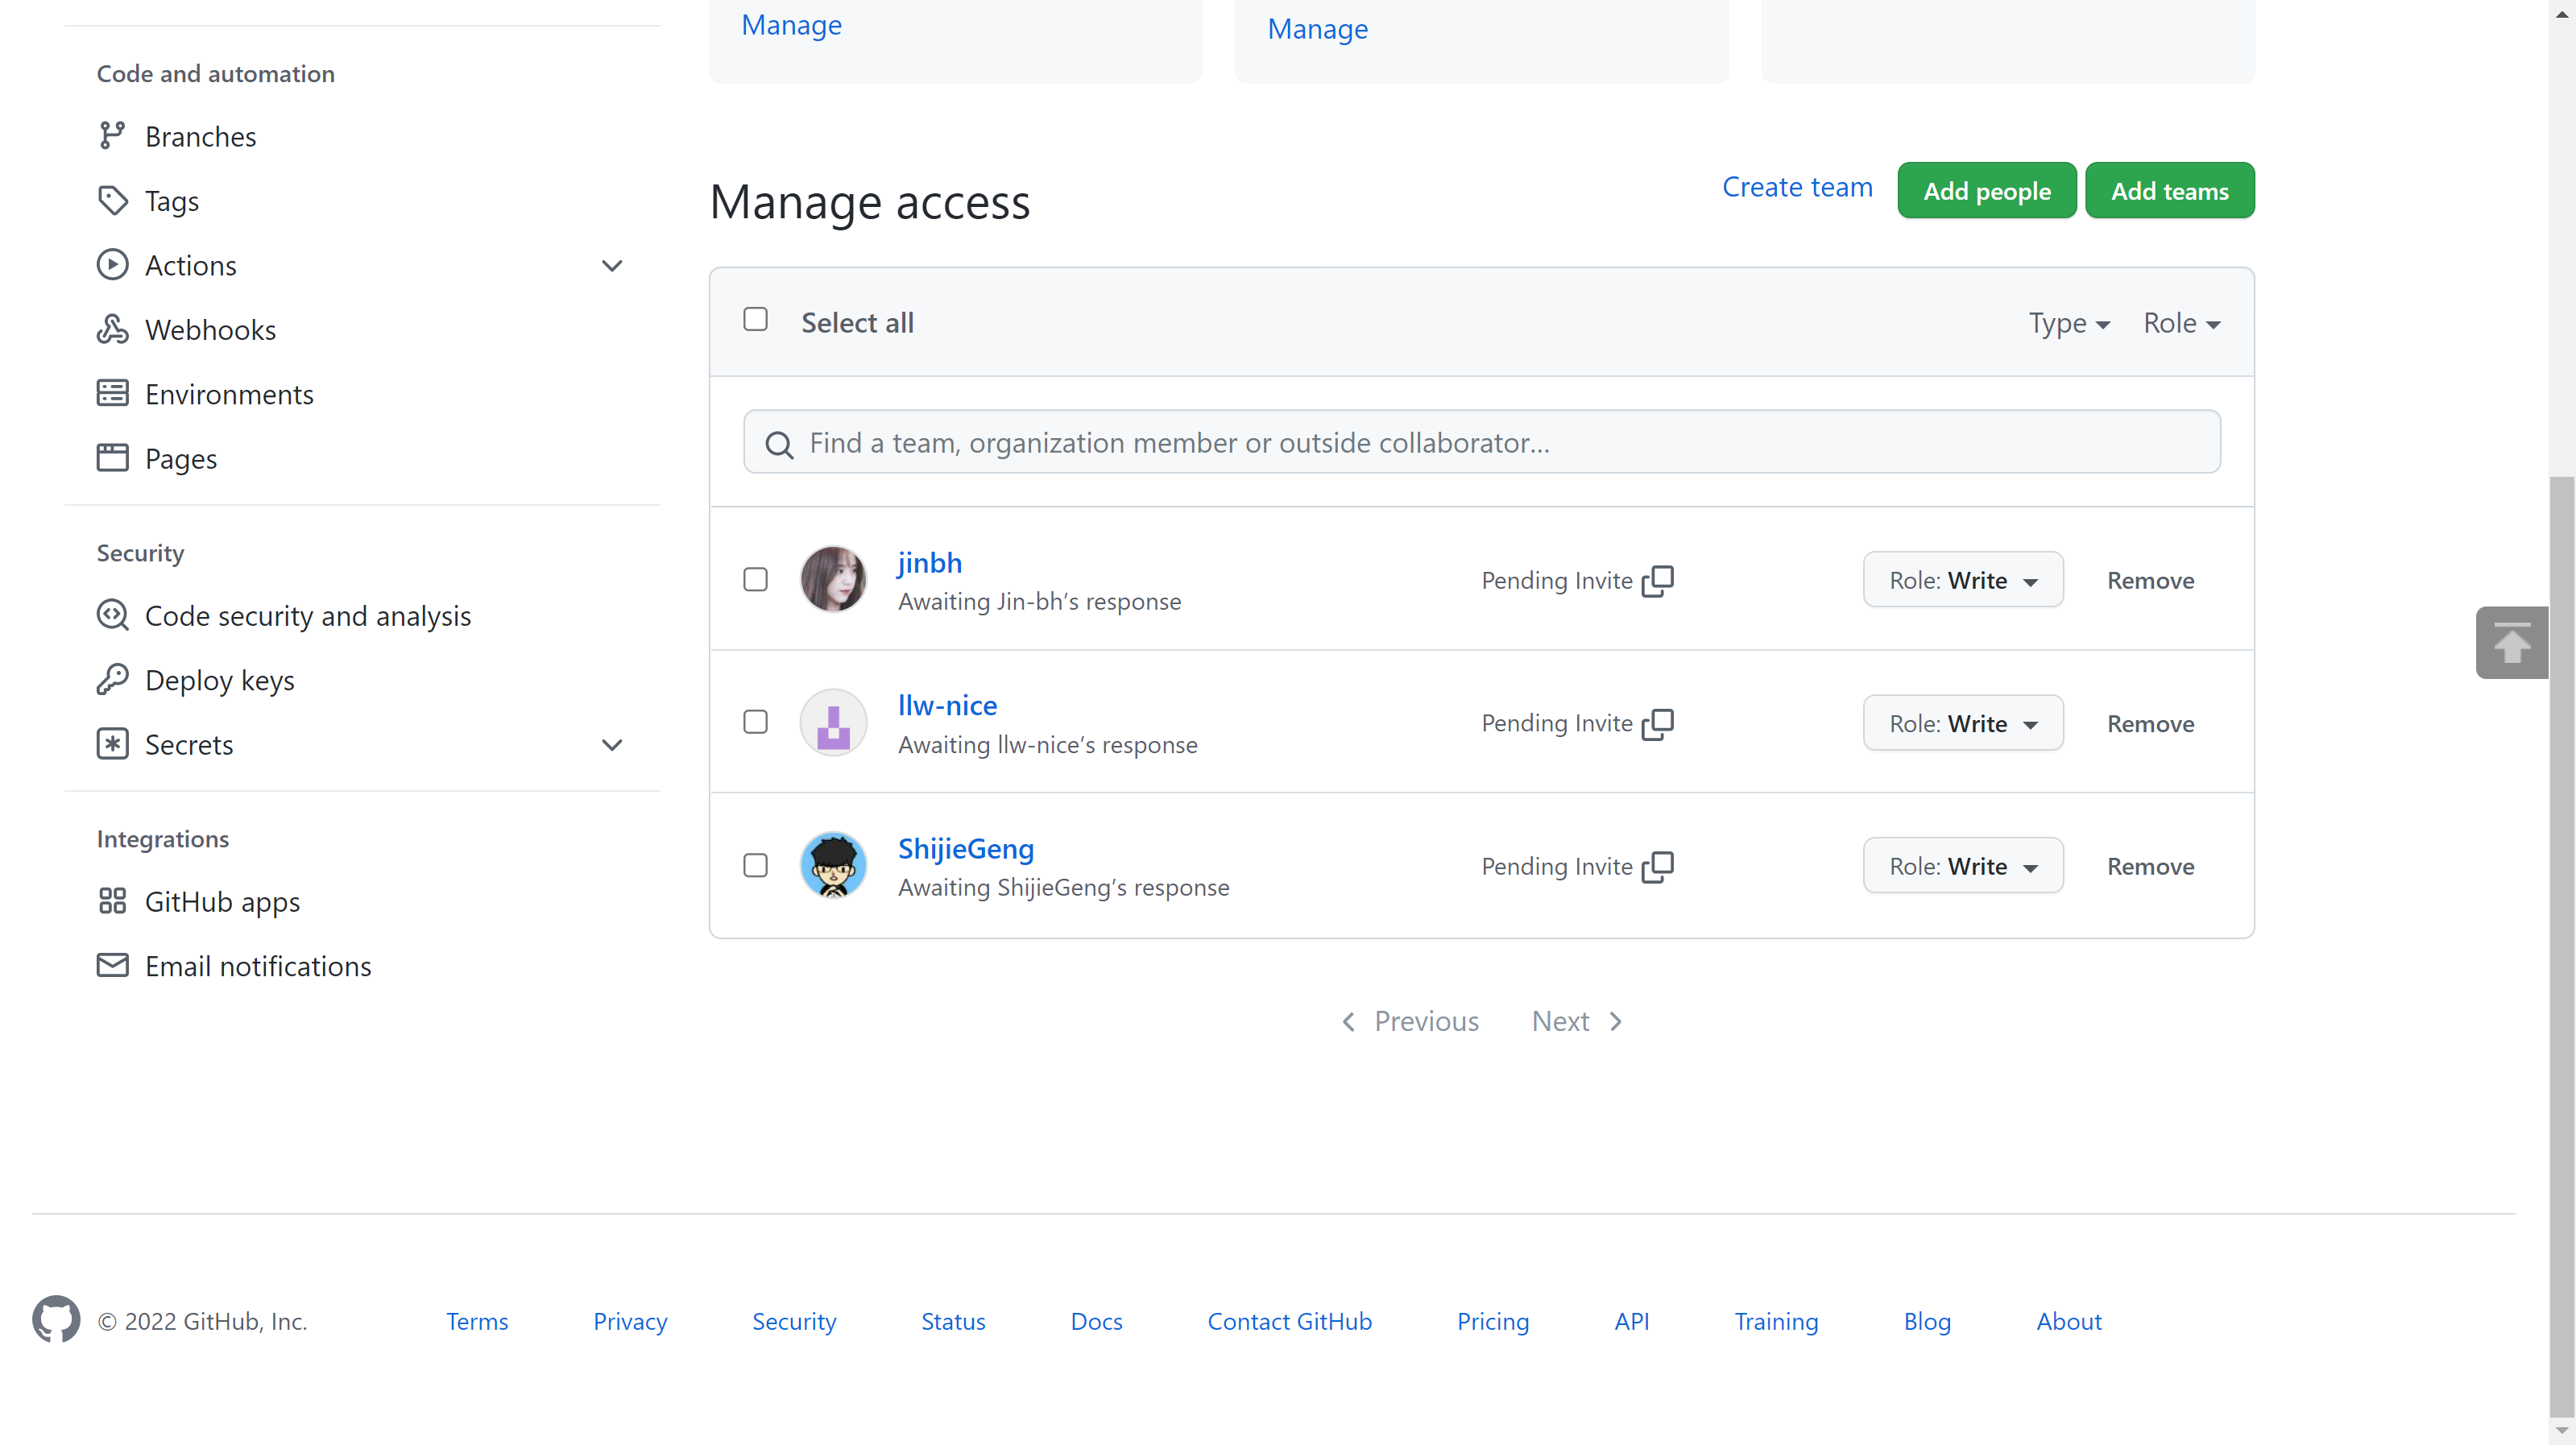Expand the Actions sidebar section
The width and height of the screenshot is (2576, 1445).
point(612,265)
